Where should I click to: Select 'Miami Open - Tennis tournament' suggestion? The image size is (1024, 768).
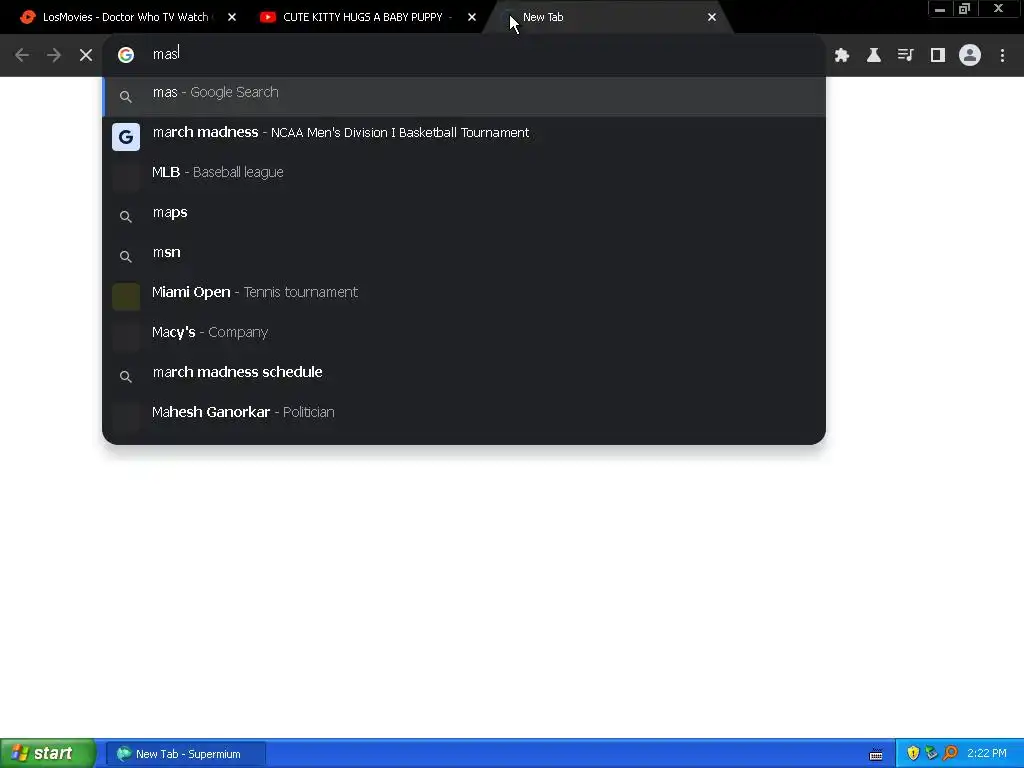[464, 296]
